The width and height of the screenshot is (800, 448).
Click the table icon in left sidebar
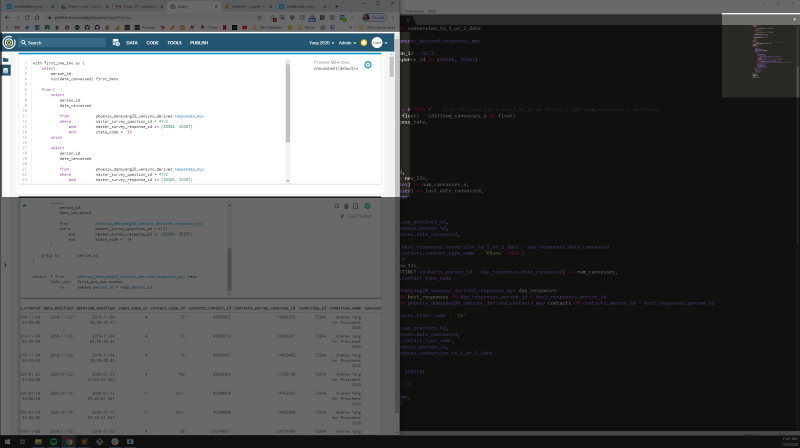point(6,71)
